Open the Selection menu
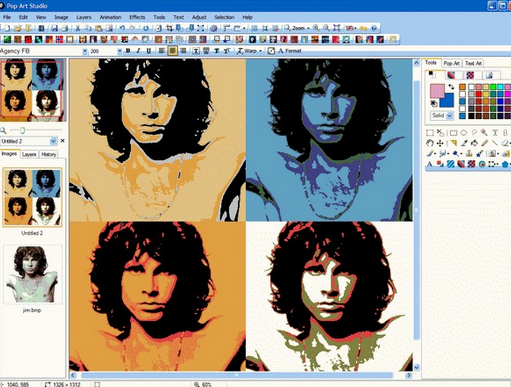 pos(224,17)
